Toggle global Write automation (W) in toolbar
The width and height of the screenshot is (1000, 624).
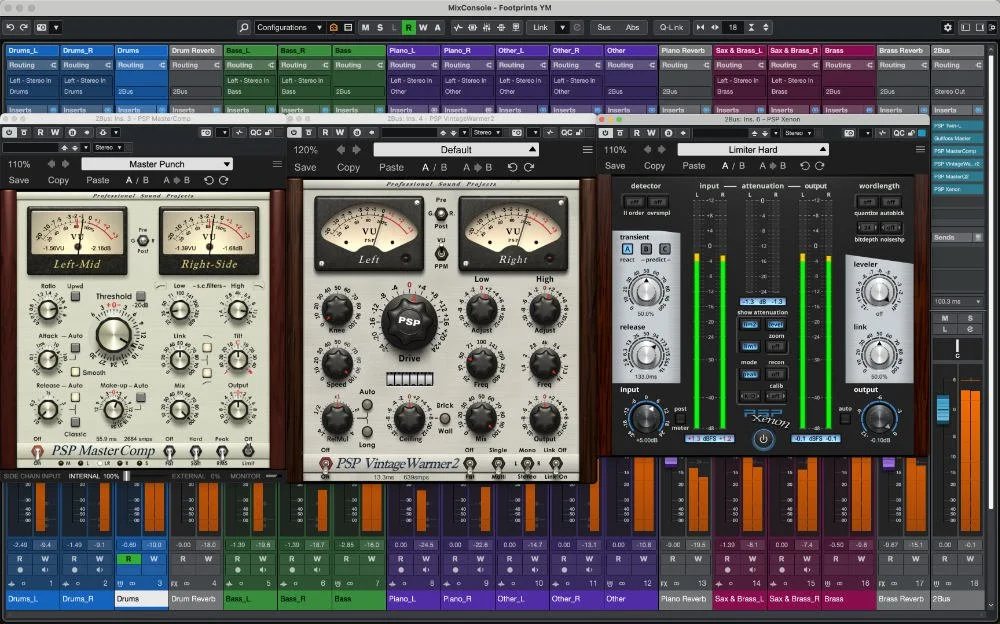[x=423, y=27]
